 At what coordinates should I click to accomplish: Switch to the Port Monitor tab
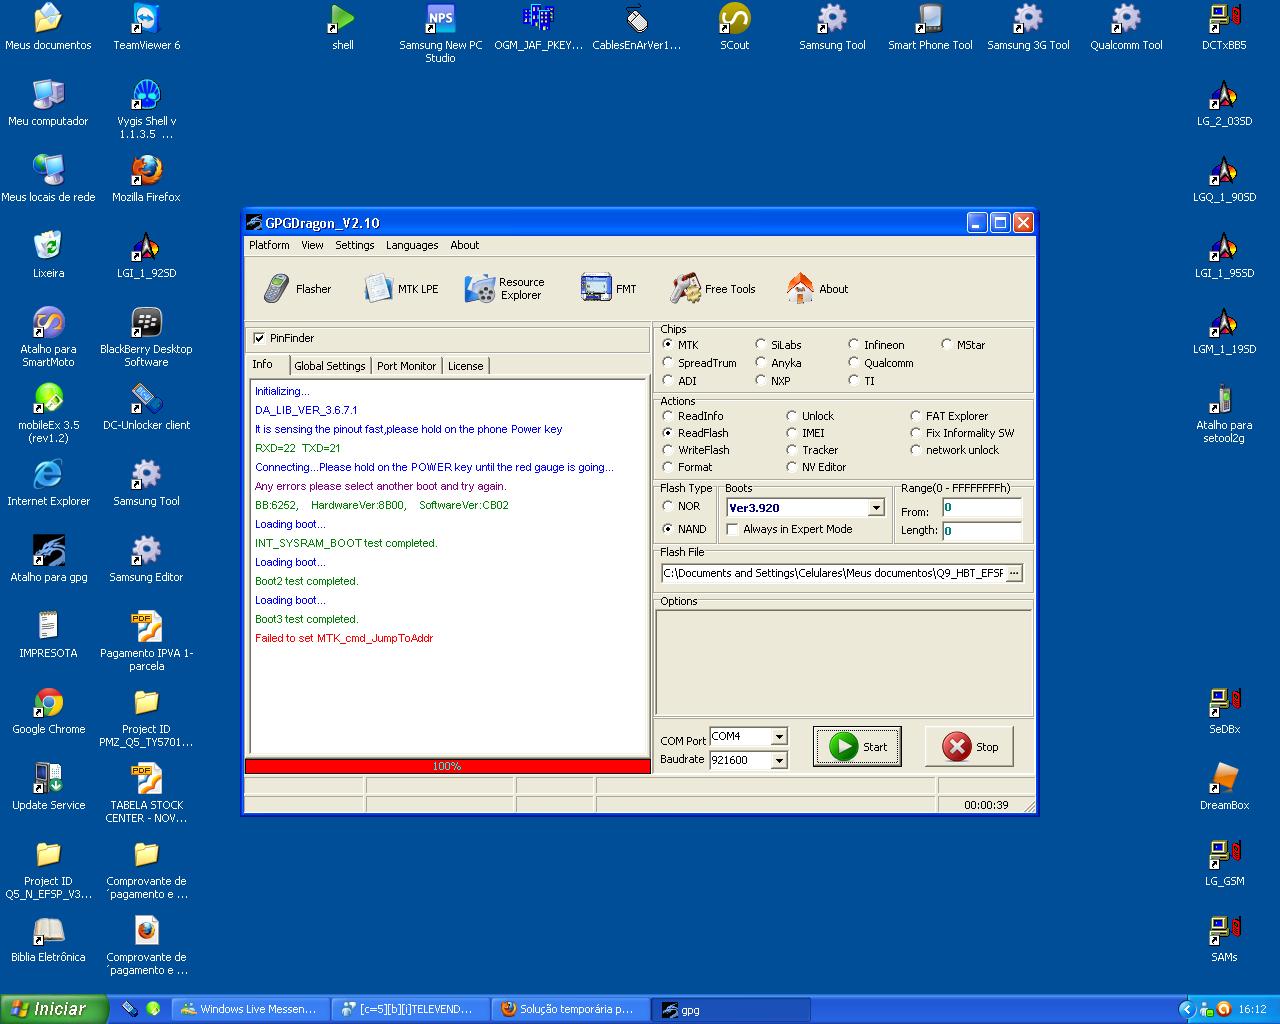(x=406, y=366)
